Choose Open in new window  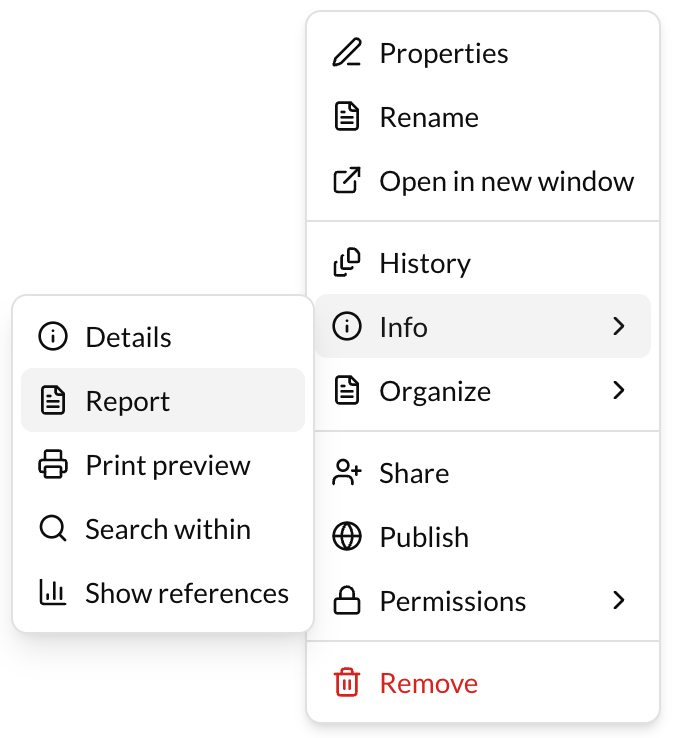tap(506, 182)
